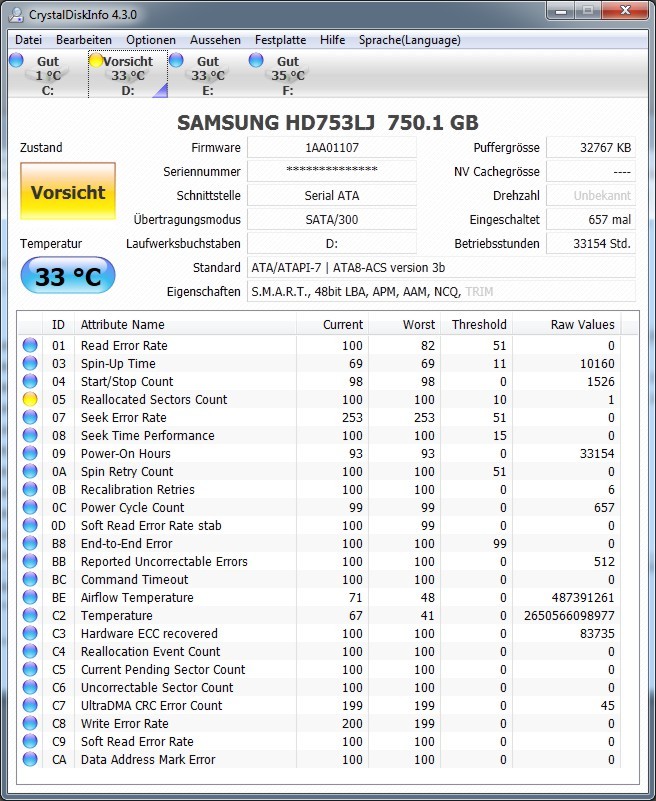Viewport: 656px width, 801px height.
Task: Click status orb of Reported Uncorrectable Errors
Action: click(x=30, y=561)
